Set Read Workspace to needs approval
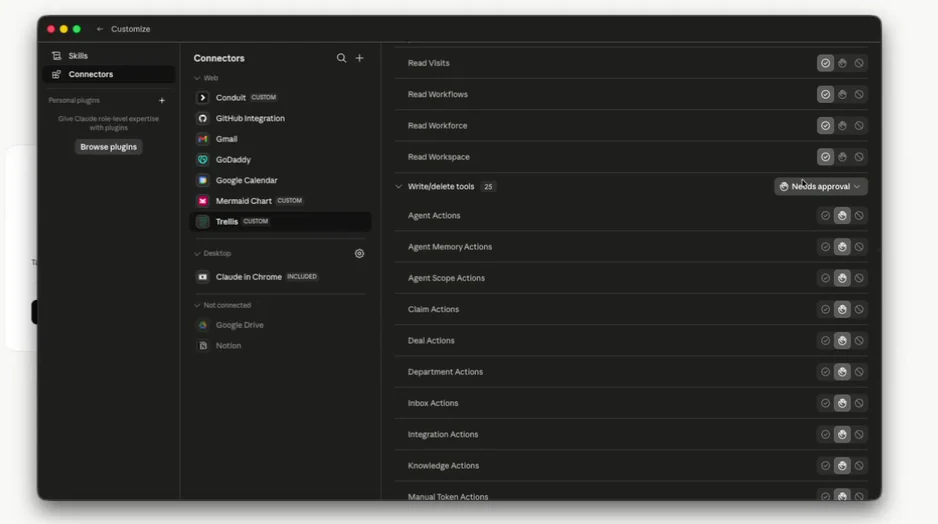The width and height of the screenshot is (938, 524). [x=842, y=157]
